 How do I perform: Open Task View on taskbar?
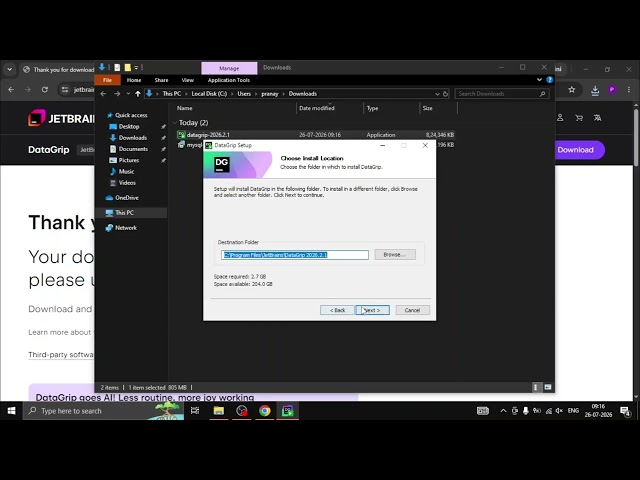(x=195, y=411)
